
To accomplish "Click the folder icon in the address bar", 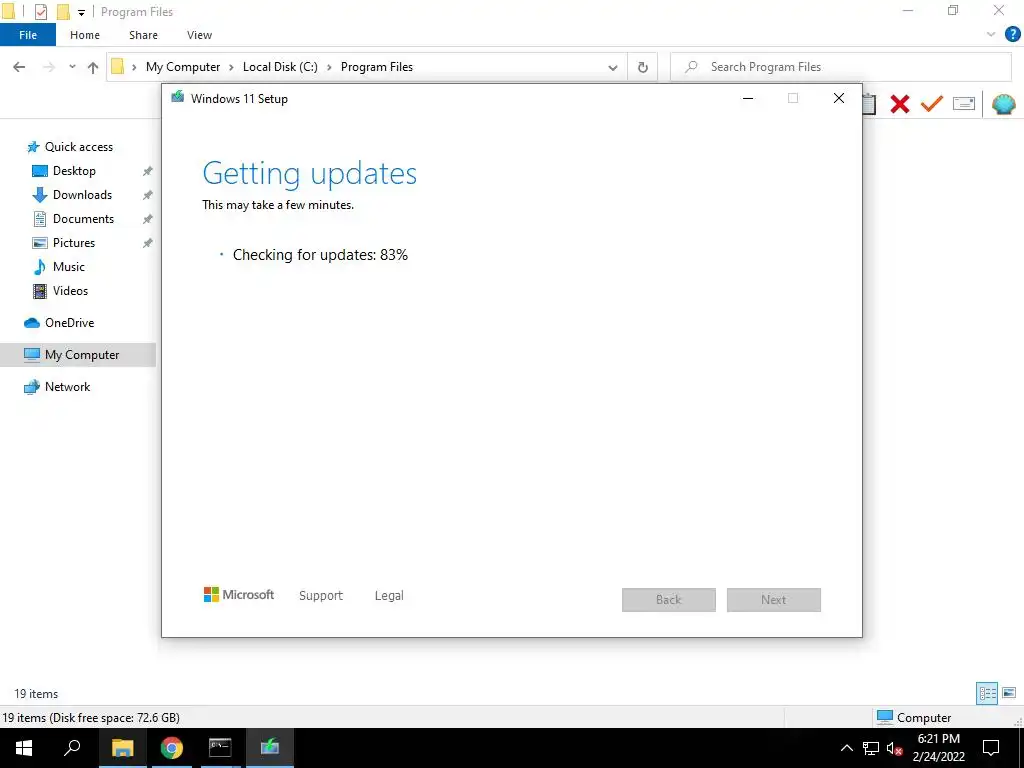I will click(x=118, y=67).
